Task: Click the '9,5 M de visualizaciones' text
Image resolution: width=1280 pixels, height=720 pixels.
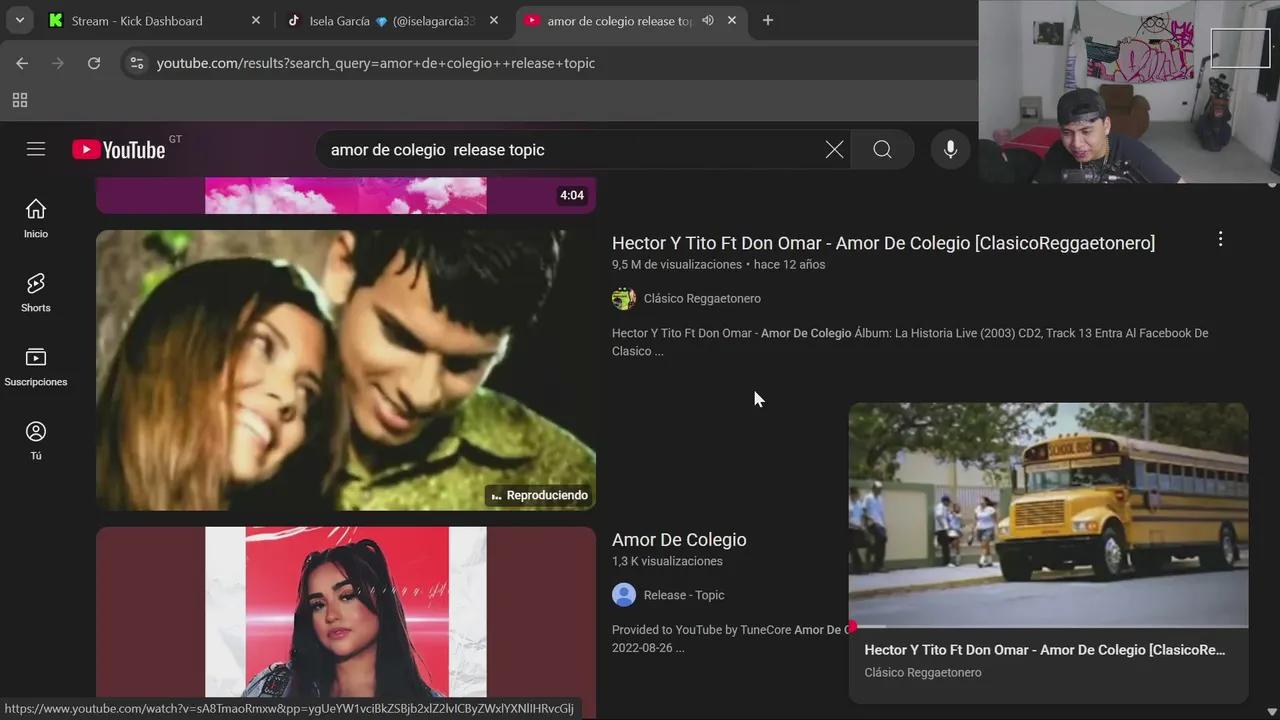Action: (677, 265)
